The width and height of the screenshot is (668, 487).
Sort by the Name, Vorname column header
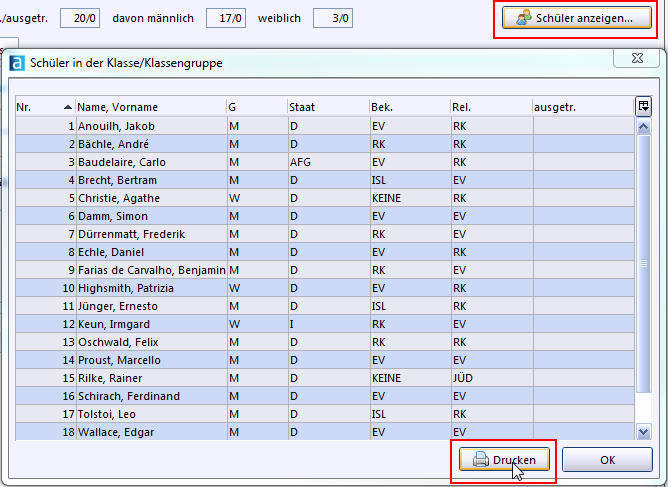coord(118,107)
